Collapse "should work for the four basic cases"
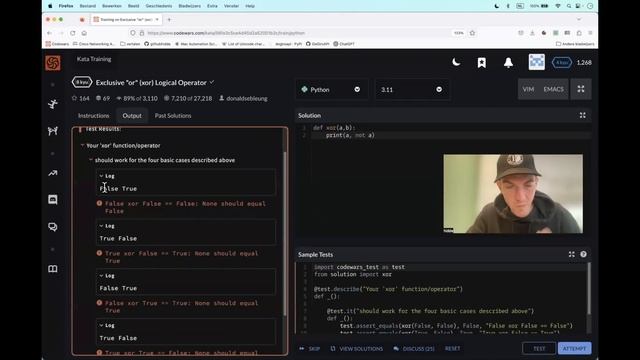 coord(91,160)
